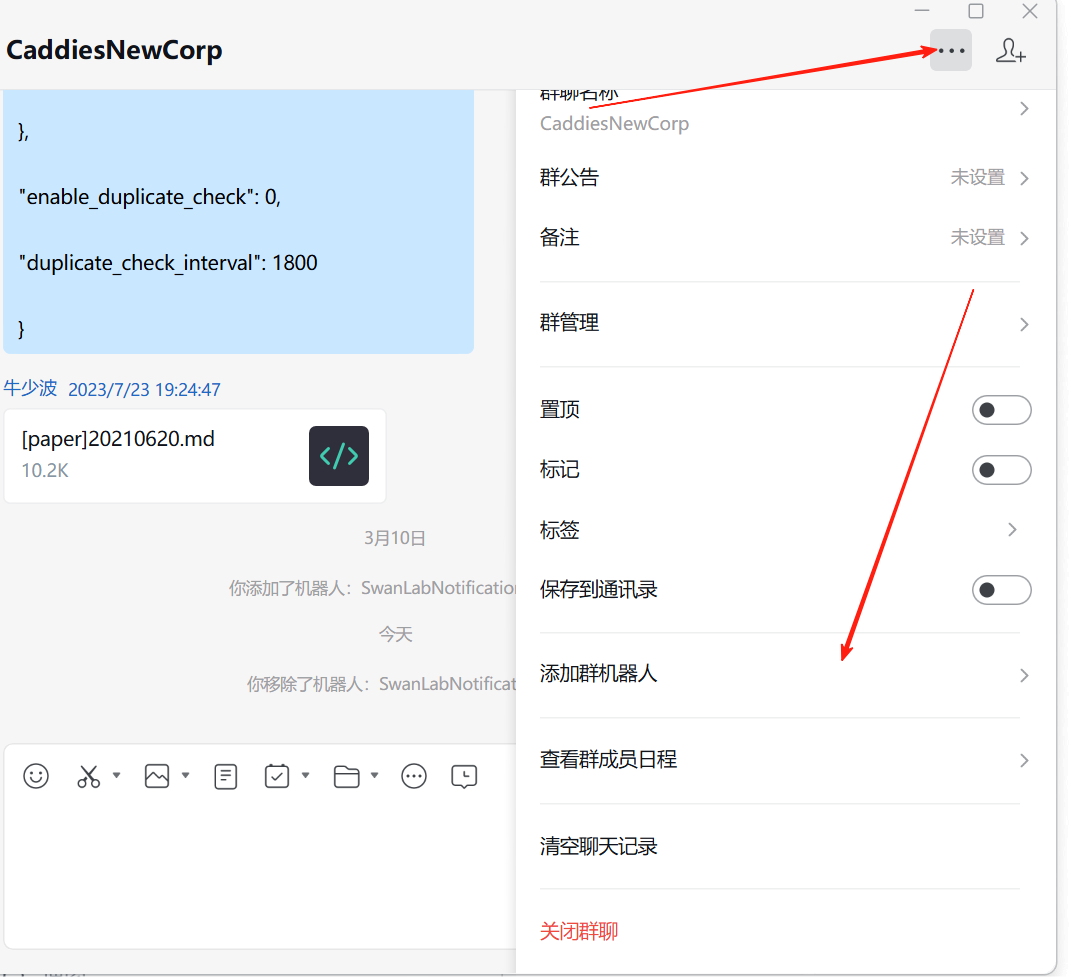Click the folder file icon in toolbar
The width and height of the screenshot is (1071, 977).
coord(346,776)
